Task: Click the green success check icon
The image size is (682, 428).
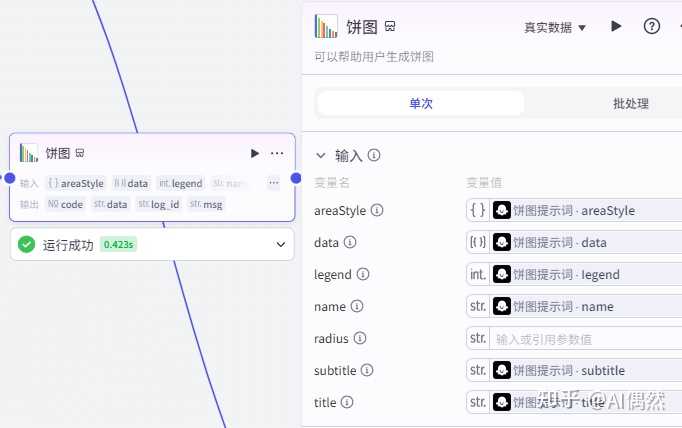Action: [x=27, y=244]
